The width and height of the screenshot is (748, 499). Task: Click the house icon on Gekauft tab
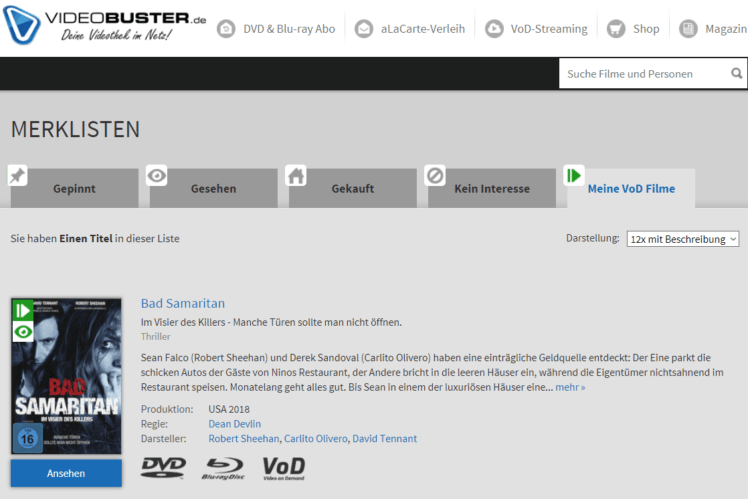296,176
